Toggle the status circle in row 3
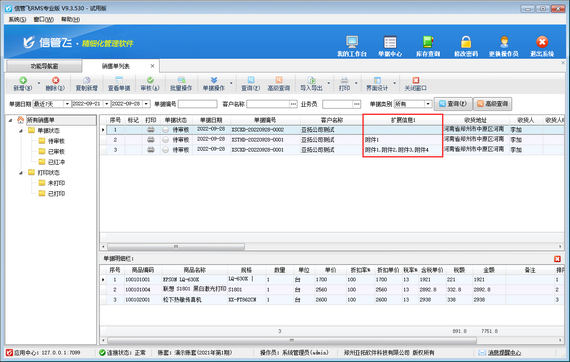The width and height of the screenshot is (570, 362). pos(165,150)
